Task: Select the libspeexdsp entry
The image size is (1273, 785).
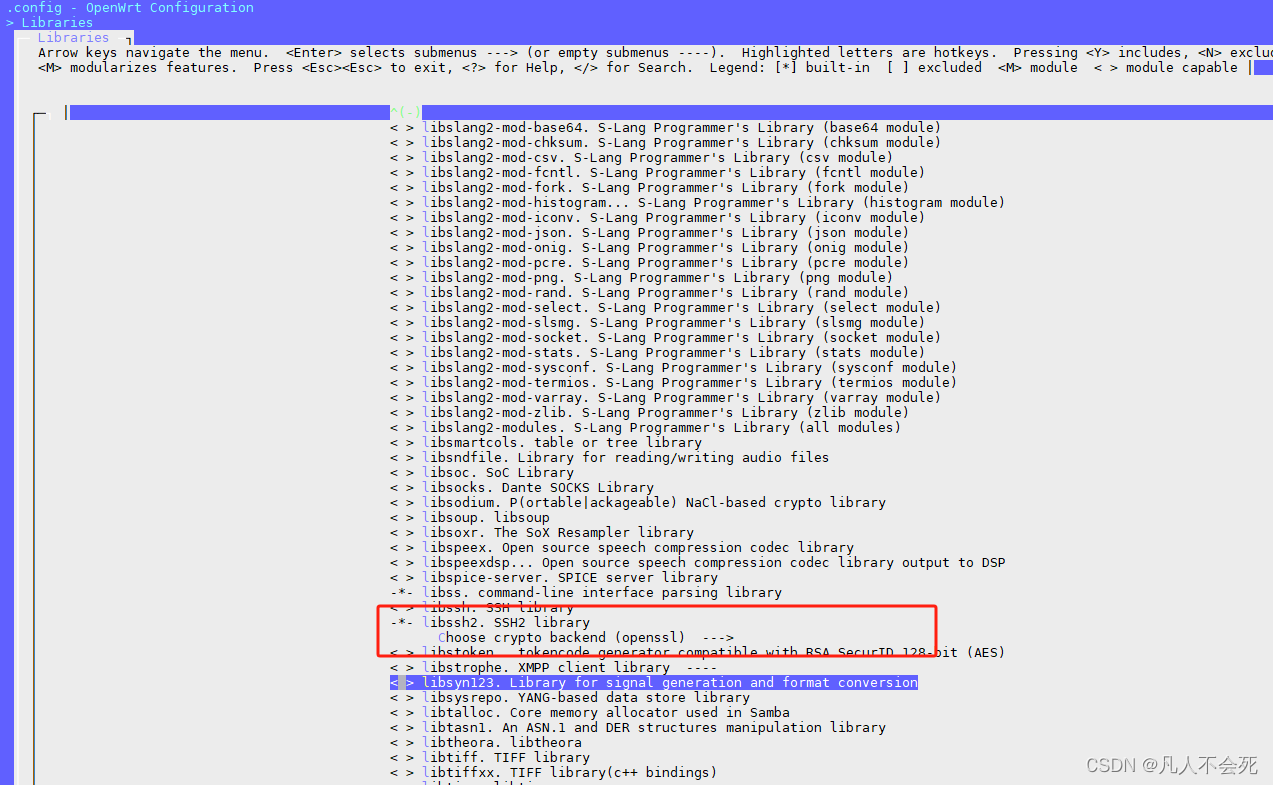Action: [697, 563]
